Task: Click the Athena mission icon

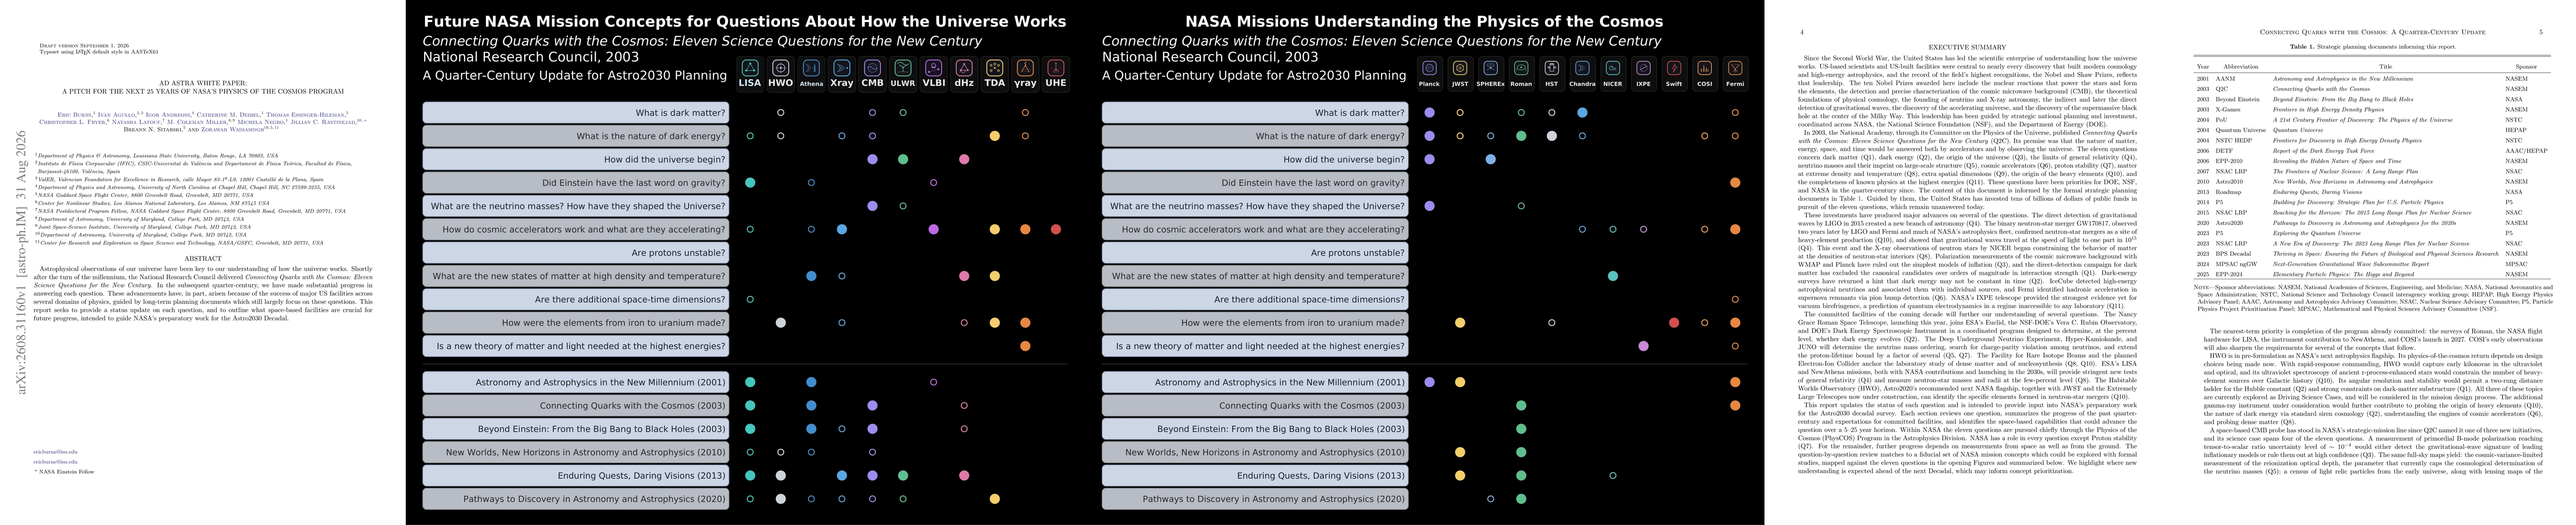Action: click(x=811, y=68)
